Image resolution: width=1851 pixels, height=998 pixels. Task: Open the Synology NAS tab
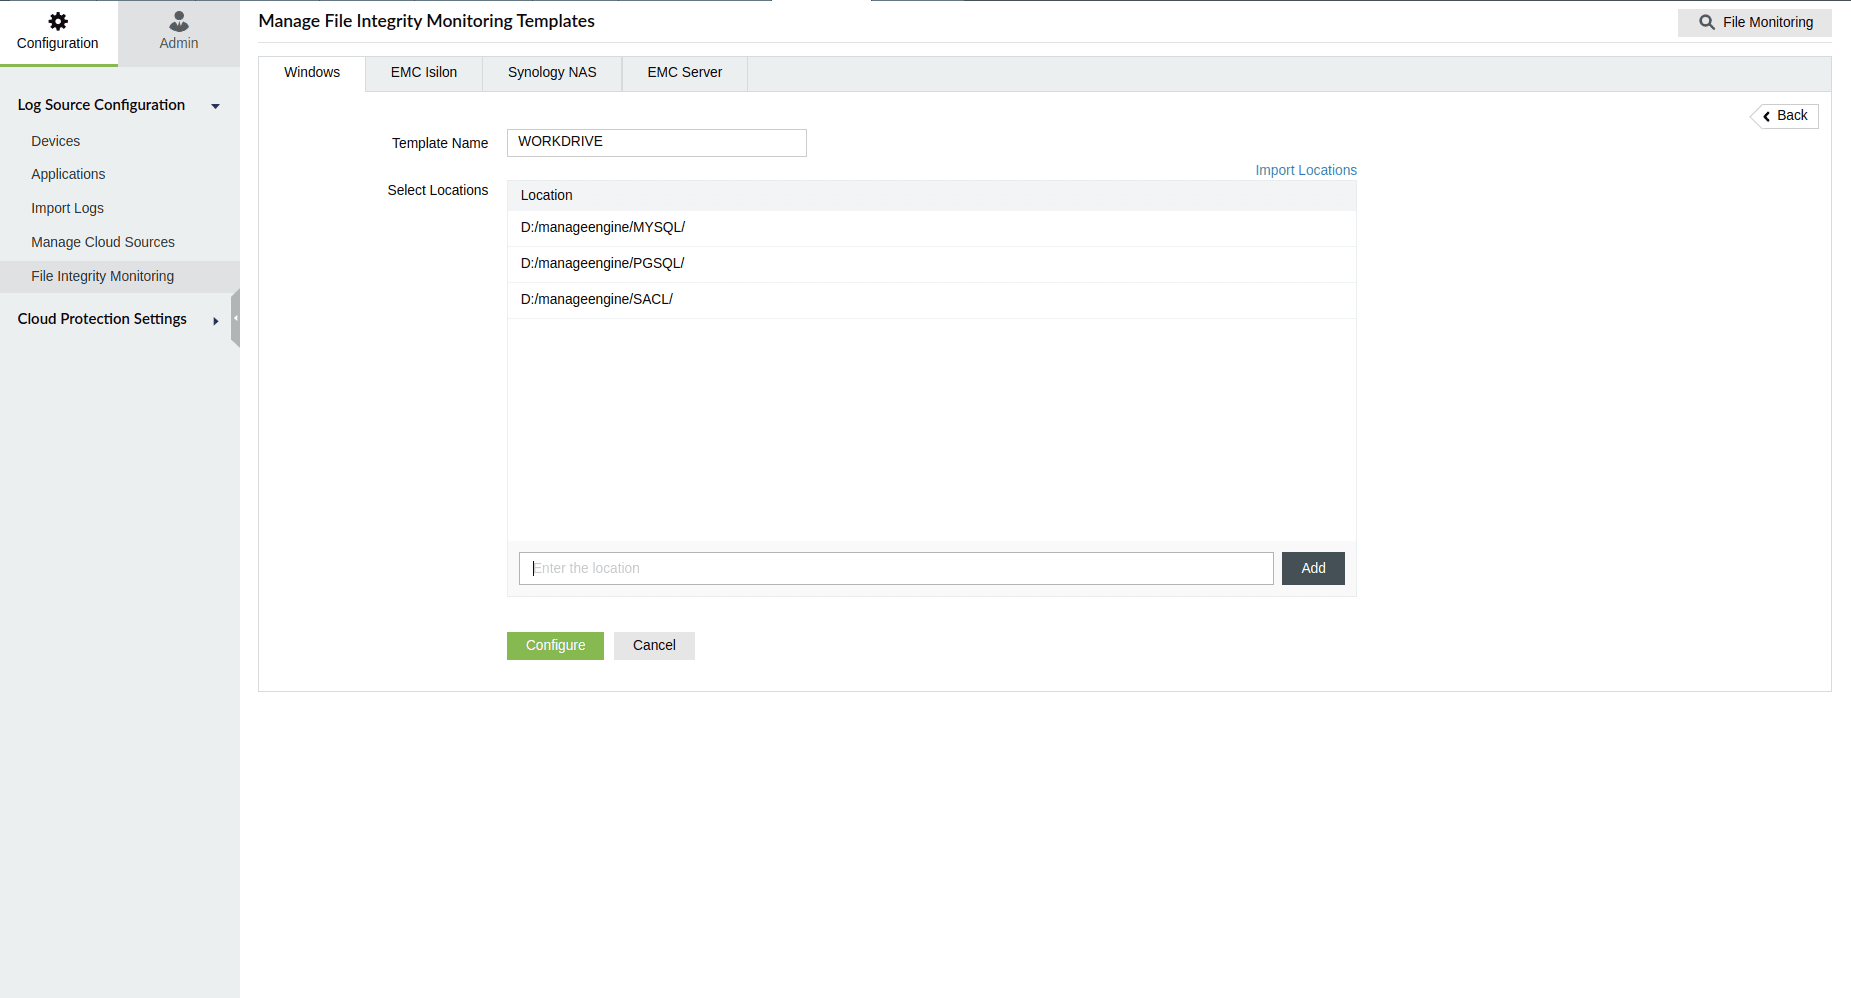click(551, 72)
